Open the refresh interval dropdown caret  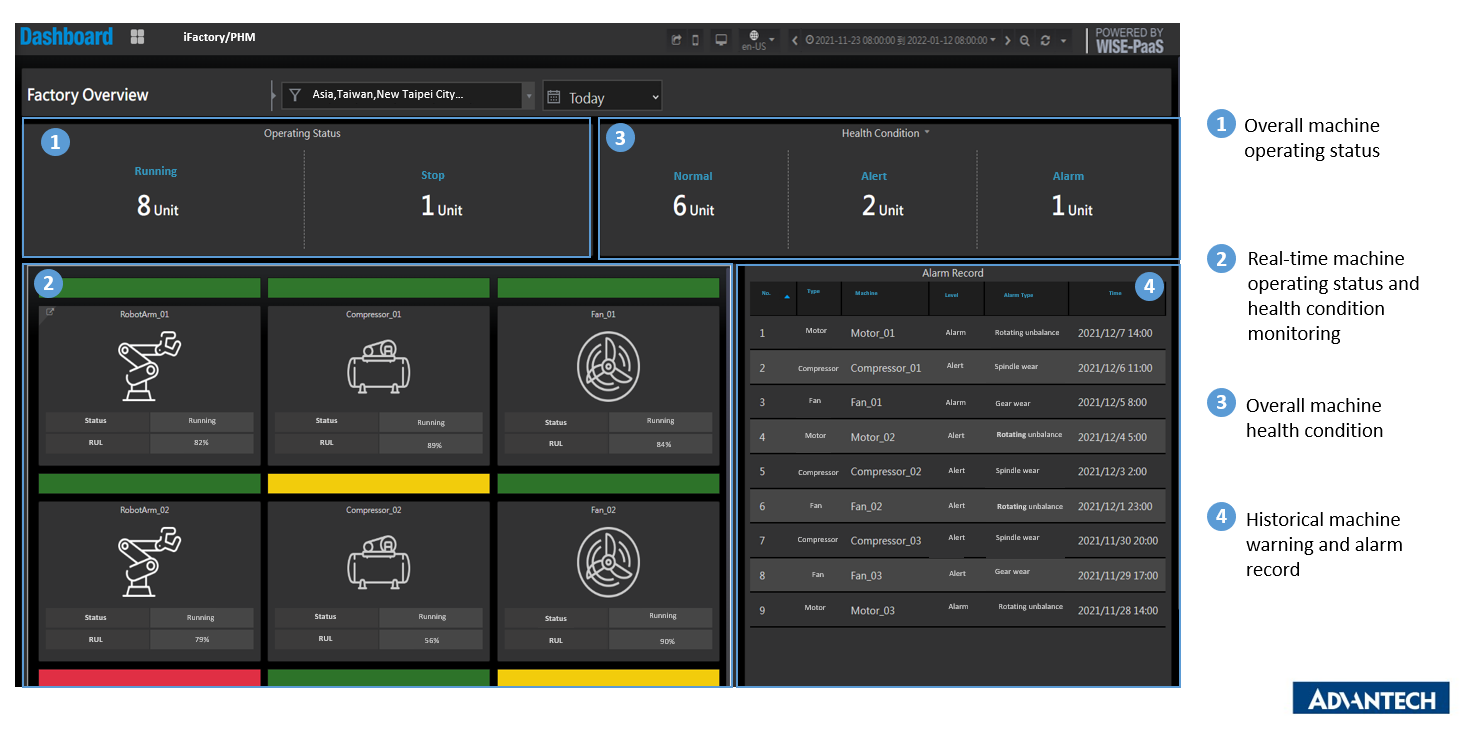click(1061, 40)
